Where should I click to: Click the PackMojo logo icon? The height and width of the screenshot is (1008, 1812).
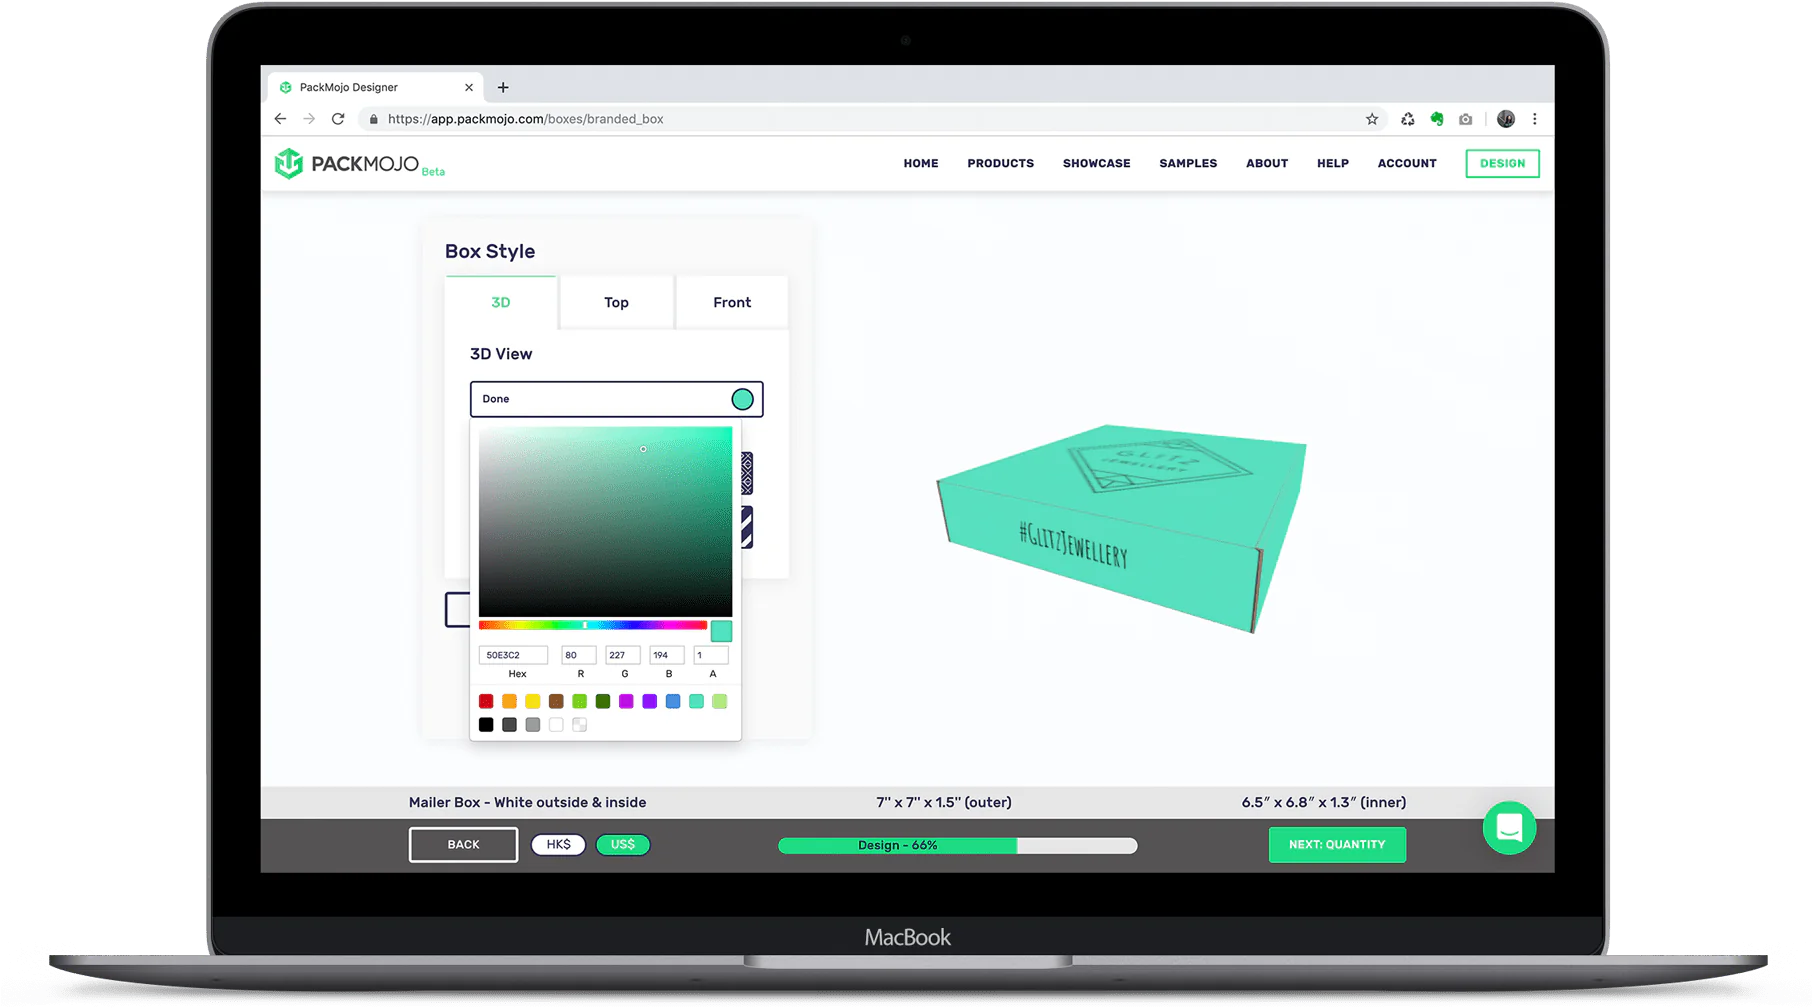click(289, 163)
